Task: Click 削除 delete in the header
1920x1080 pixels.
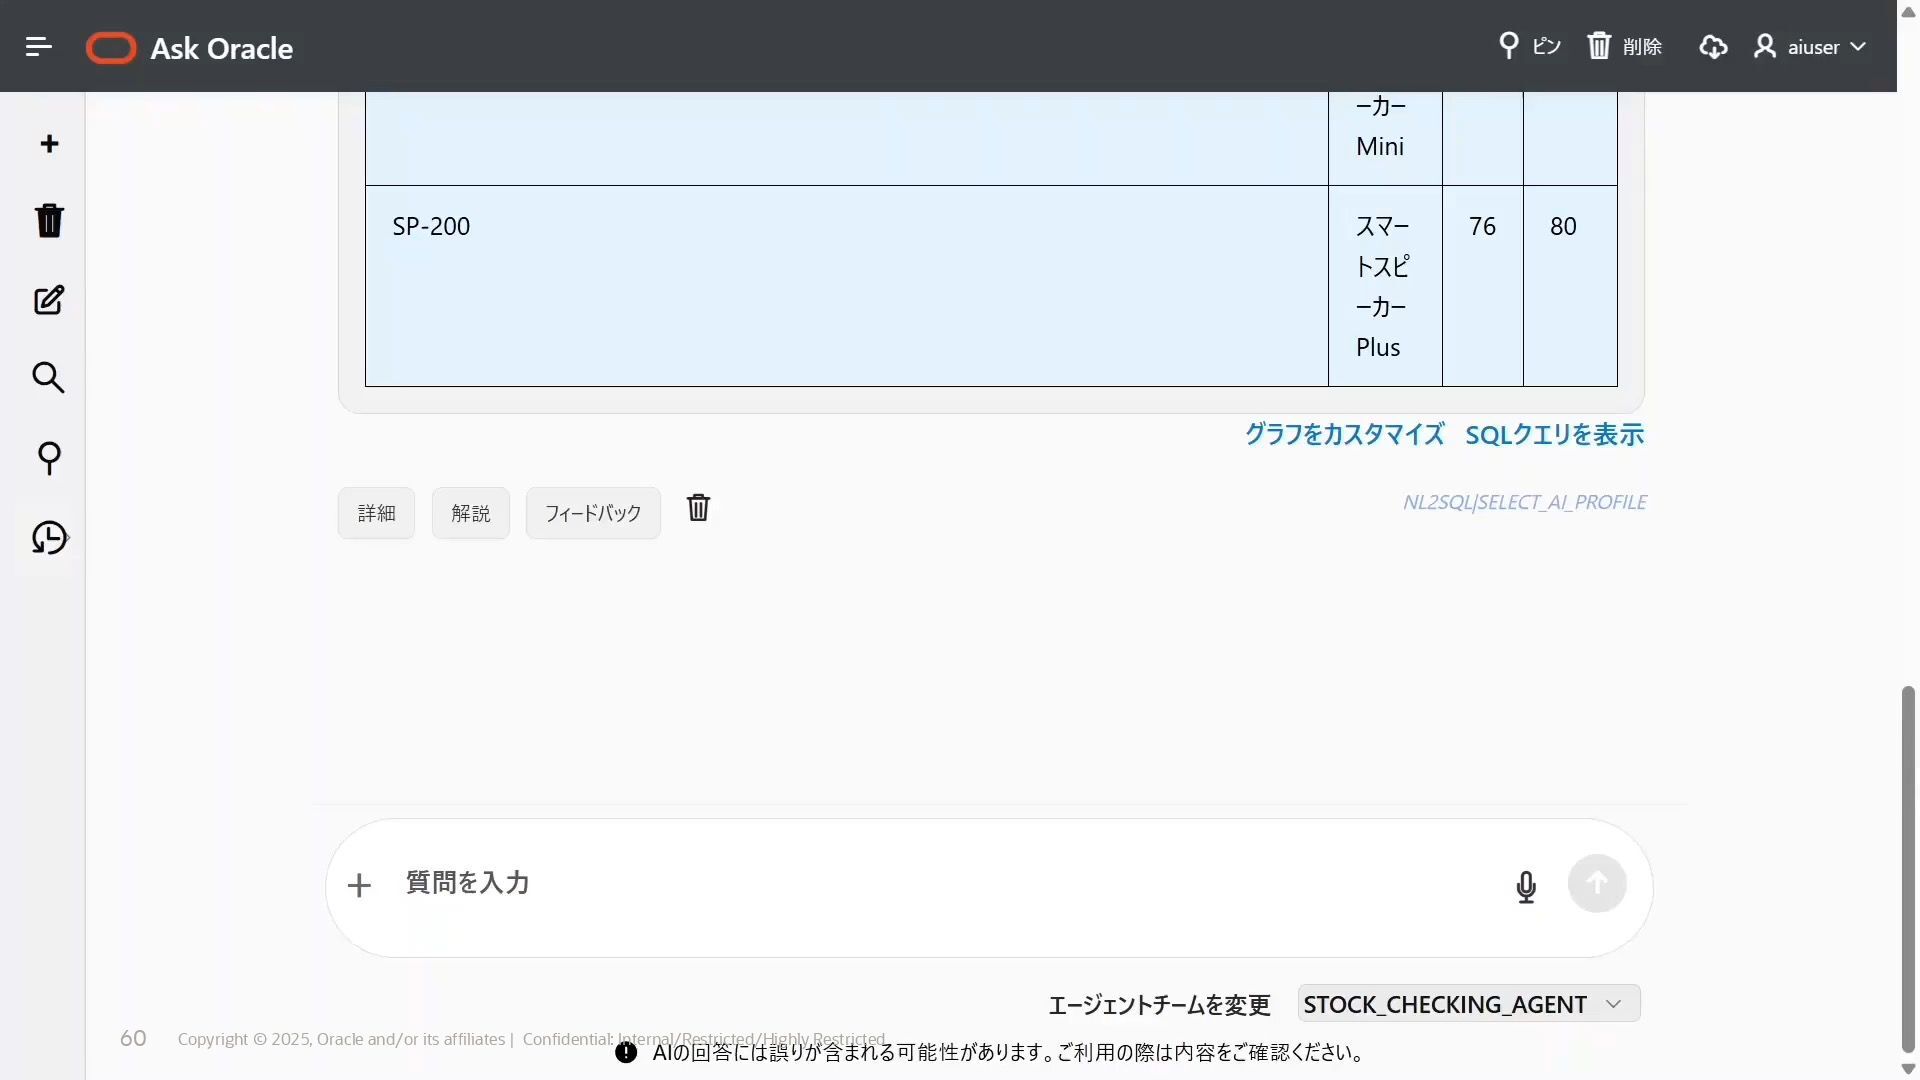Action: click(x=1625, y=46)
